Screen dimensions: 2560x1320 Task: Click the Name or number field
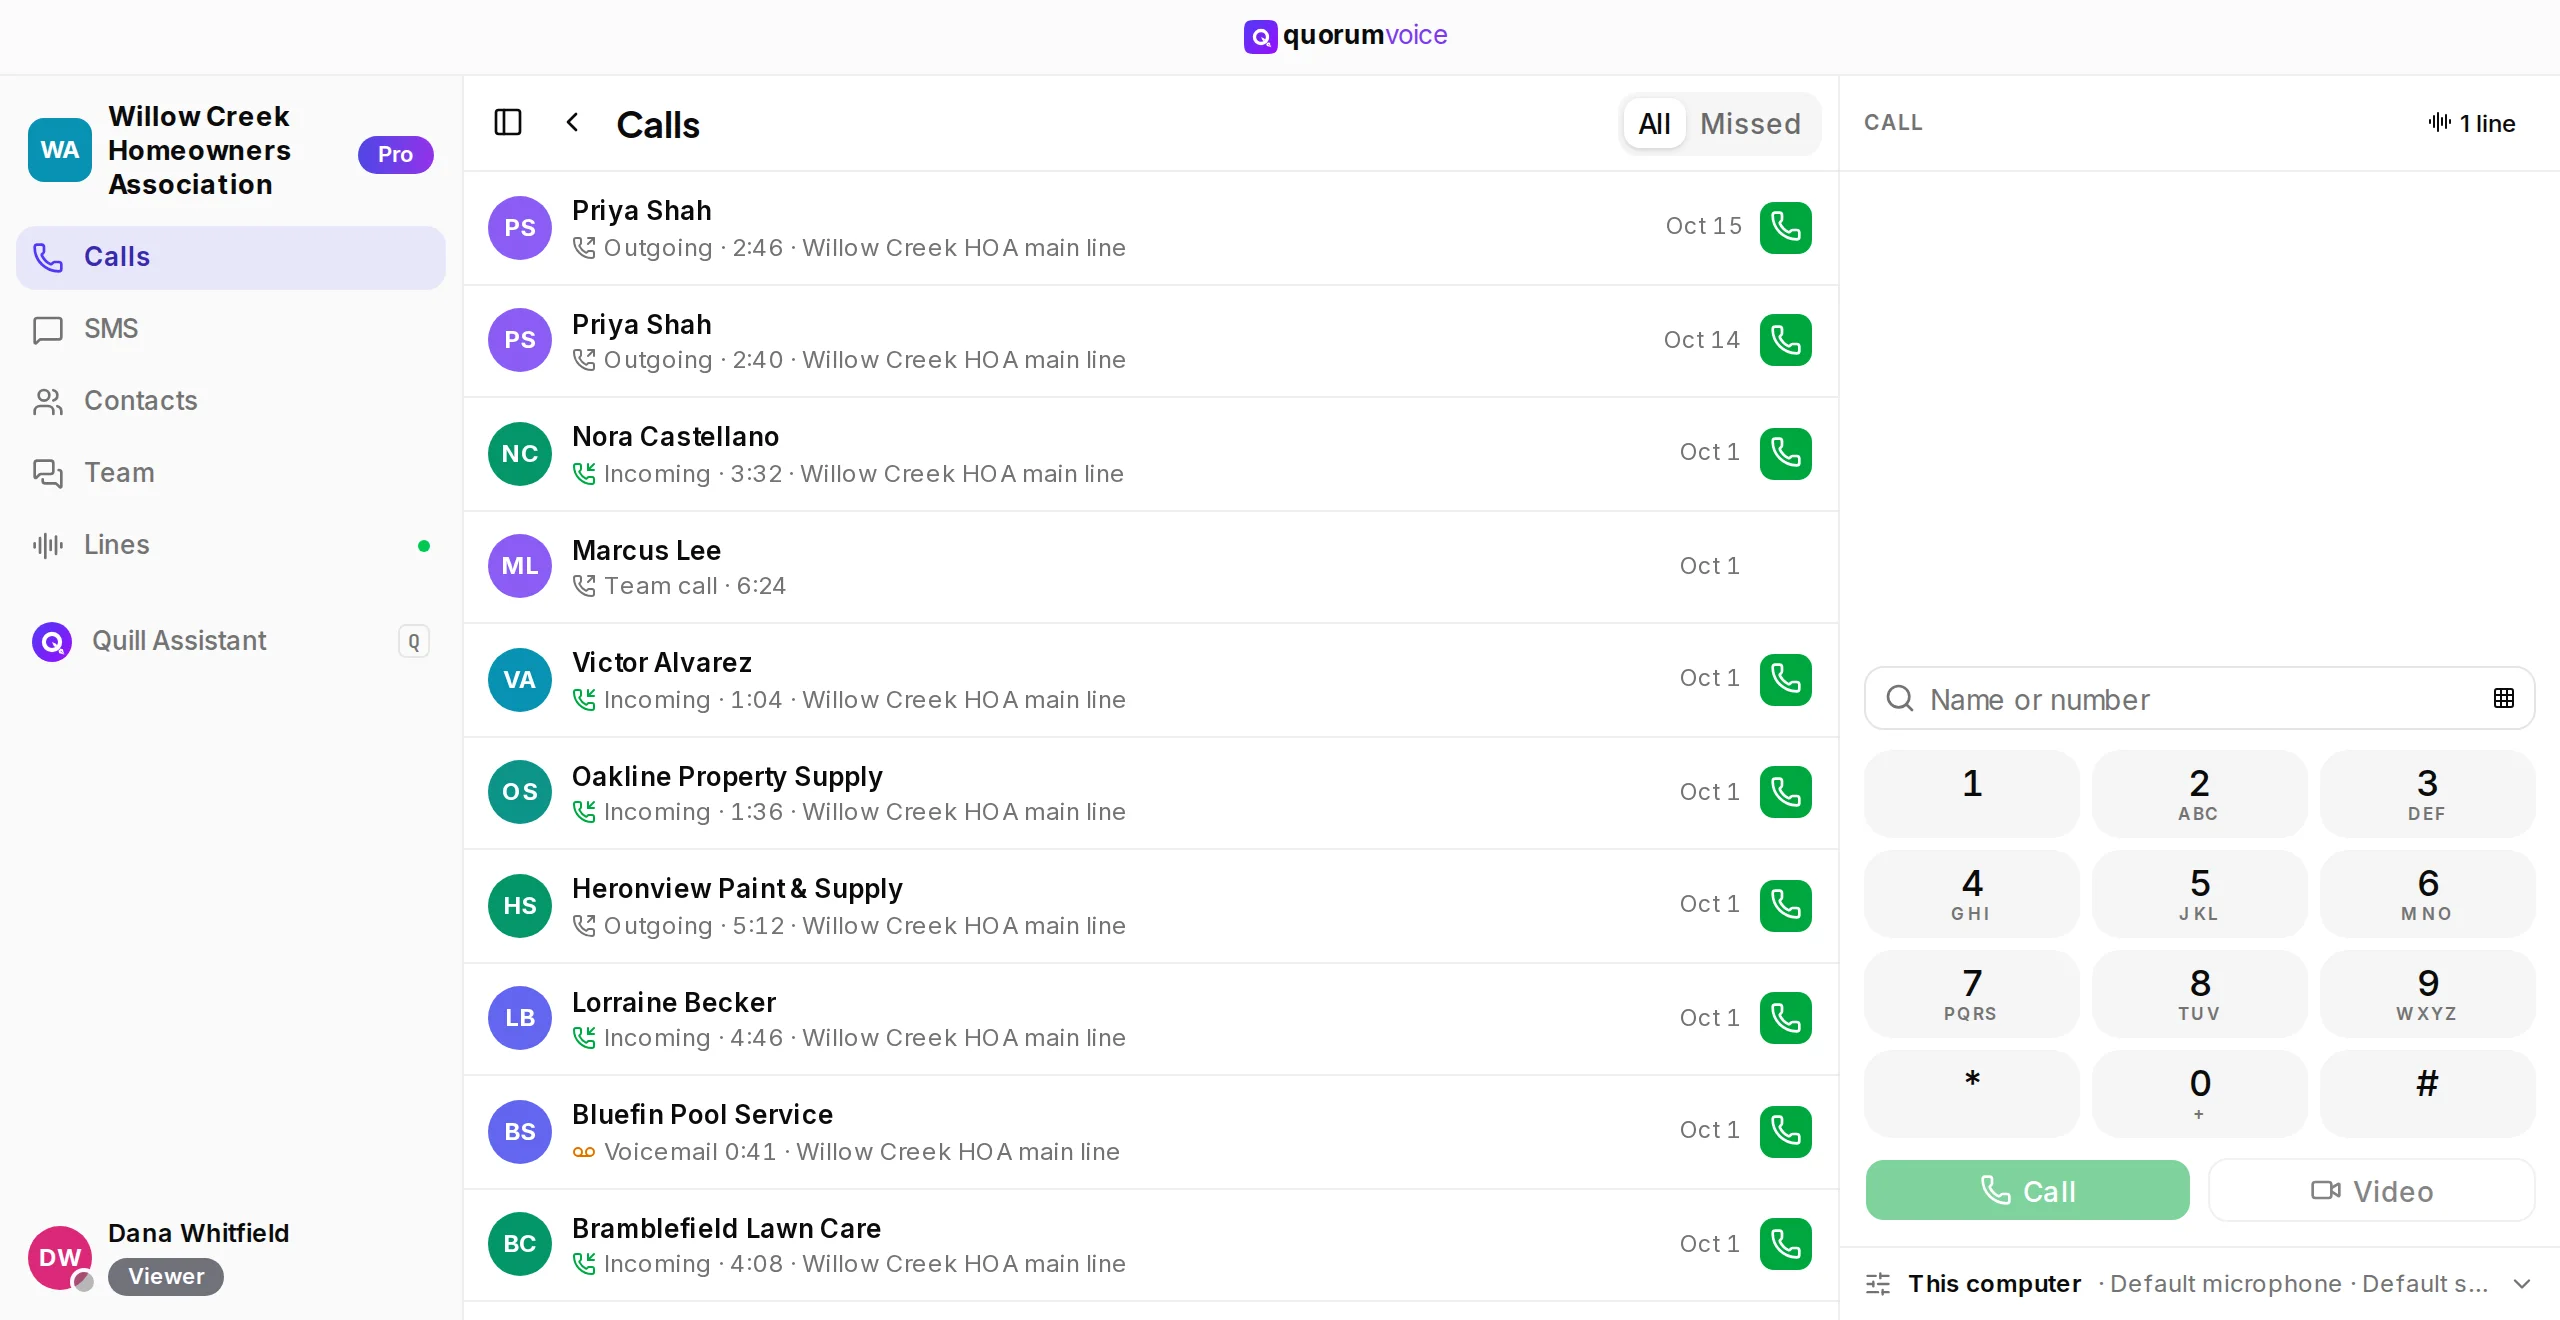[x=2200, y=698]
